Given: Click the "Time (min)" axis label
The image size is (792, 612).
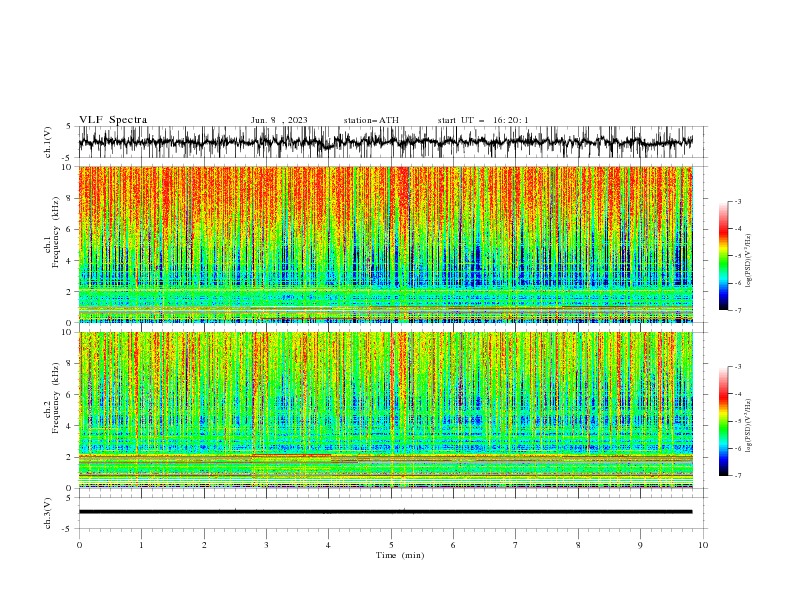Looking at the screenshot, I should pyautogui.click(x=400, y=555).
